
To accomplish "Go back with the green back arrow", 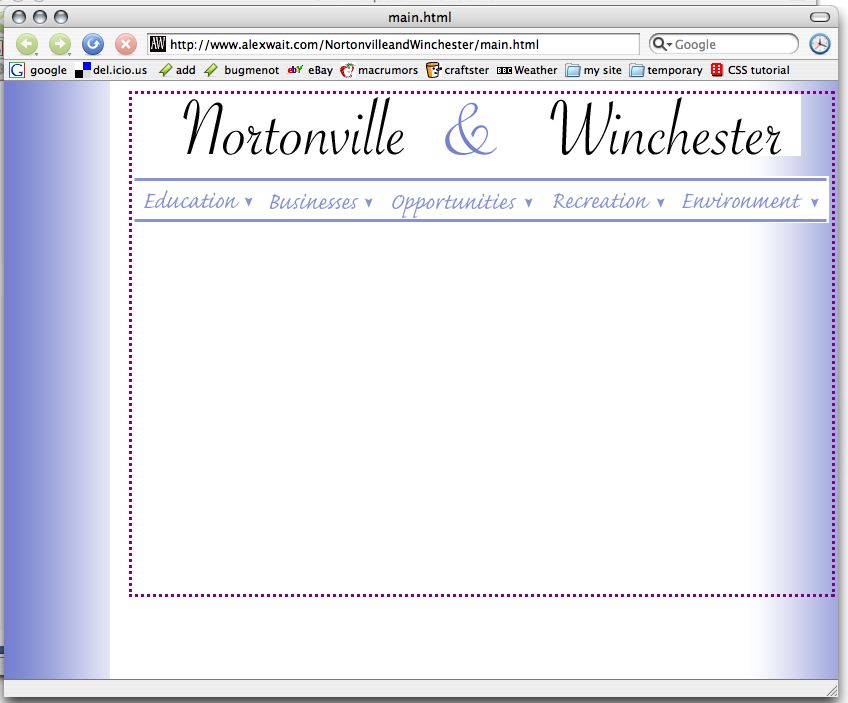I will [x=26, y=44].
